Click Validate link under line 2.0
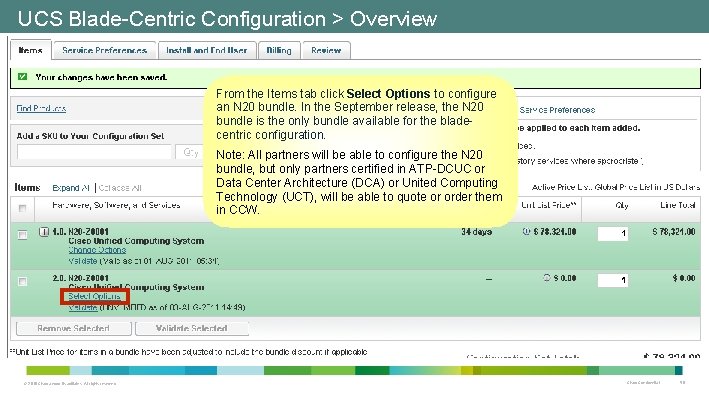 (x=83, y=308)
